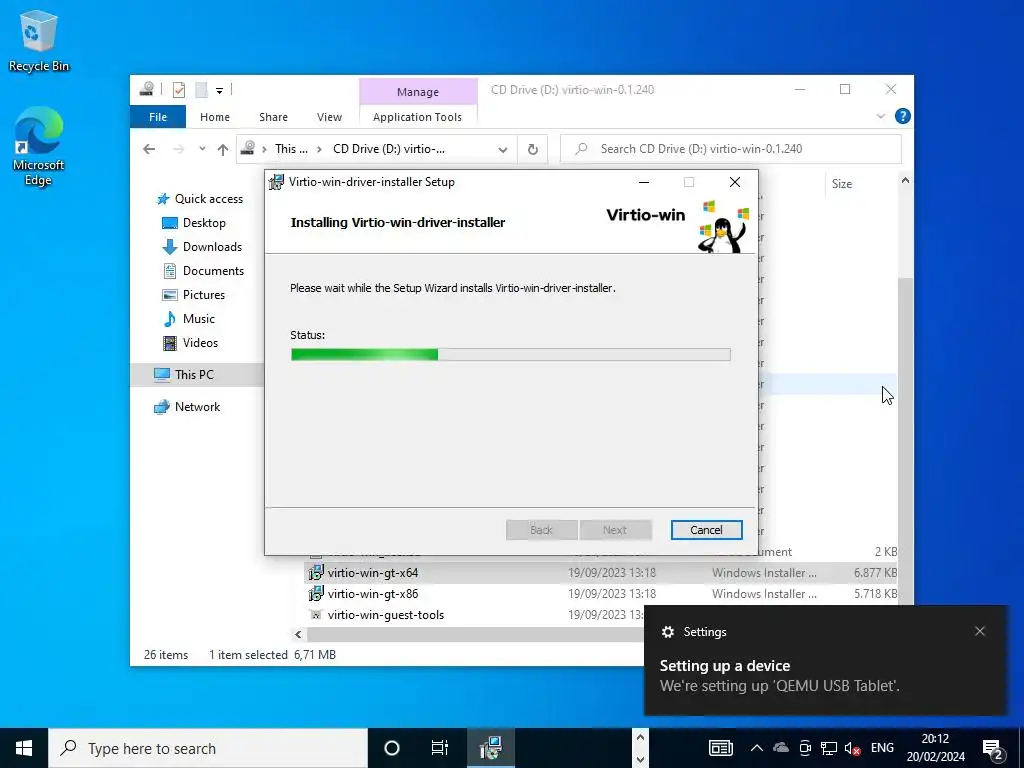Click the New folder quick access icon
The width and height of the screenshot is (1024, 768).
(202, 89)
